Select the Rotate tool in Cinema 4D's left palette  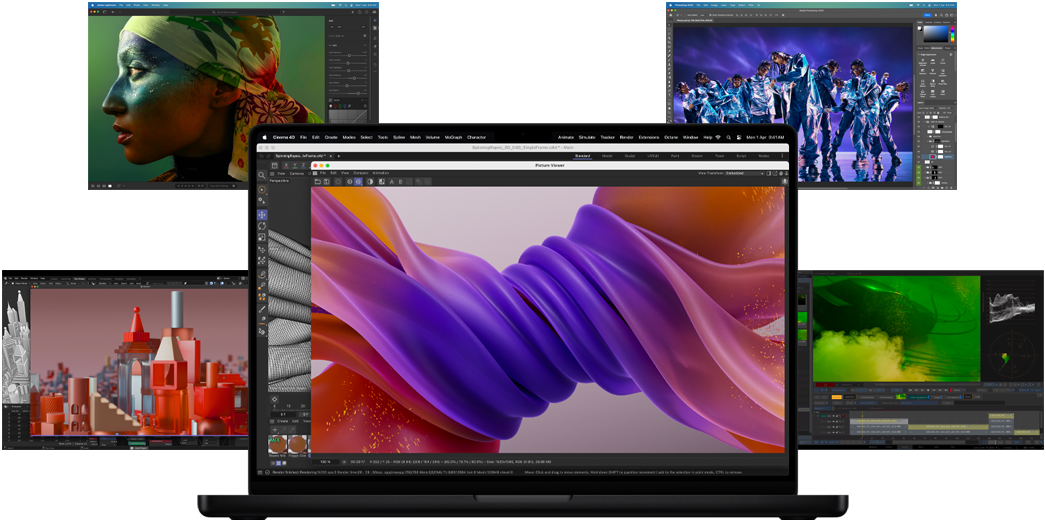(x=262, y=226)
